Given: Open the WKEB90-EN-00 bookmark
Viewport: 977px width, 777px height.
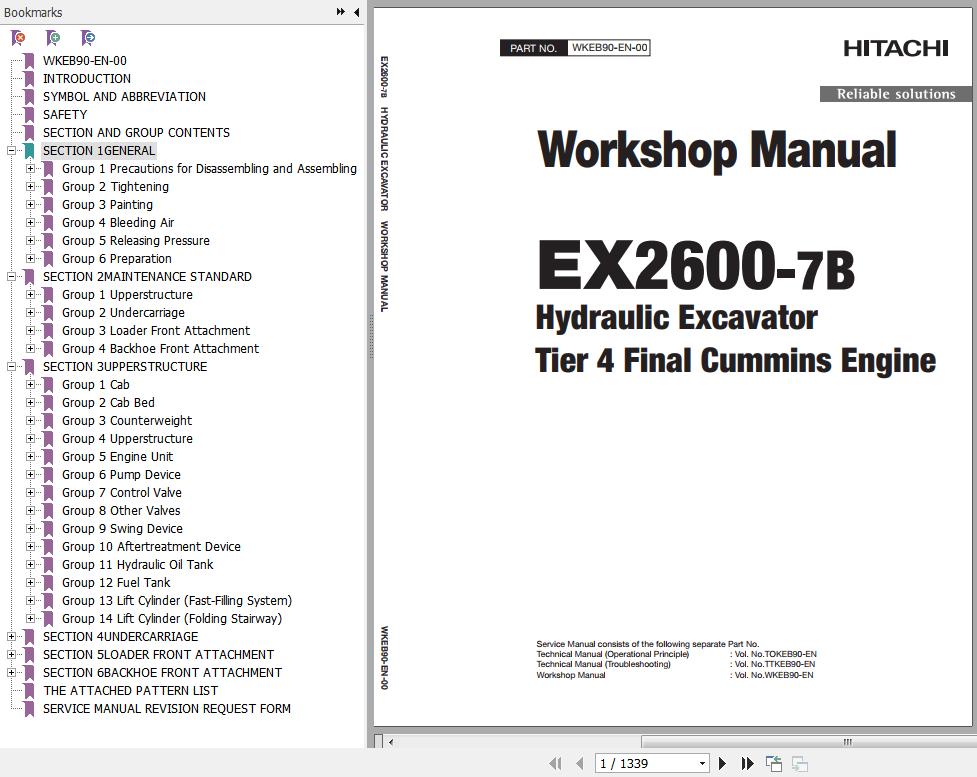Looking at the screenshot, I should (85, 61).
